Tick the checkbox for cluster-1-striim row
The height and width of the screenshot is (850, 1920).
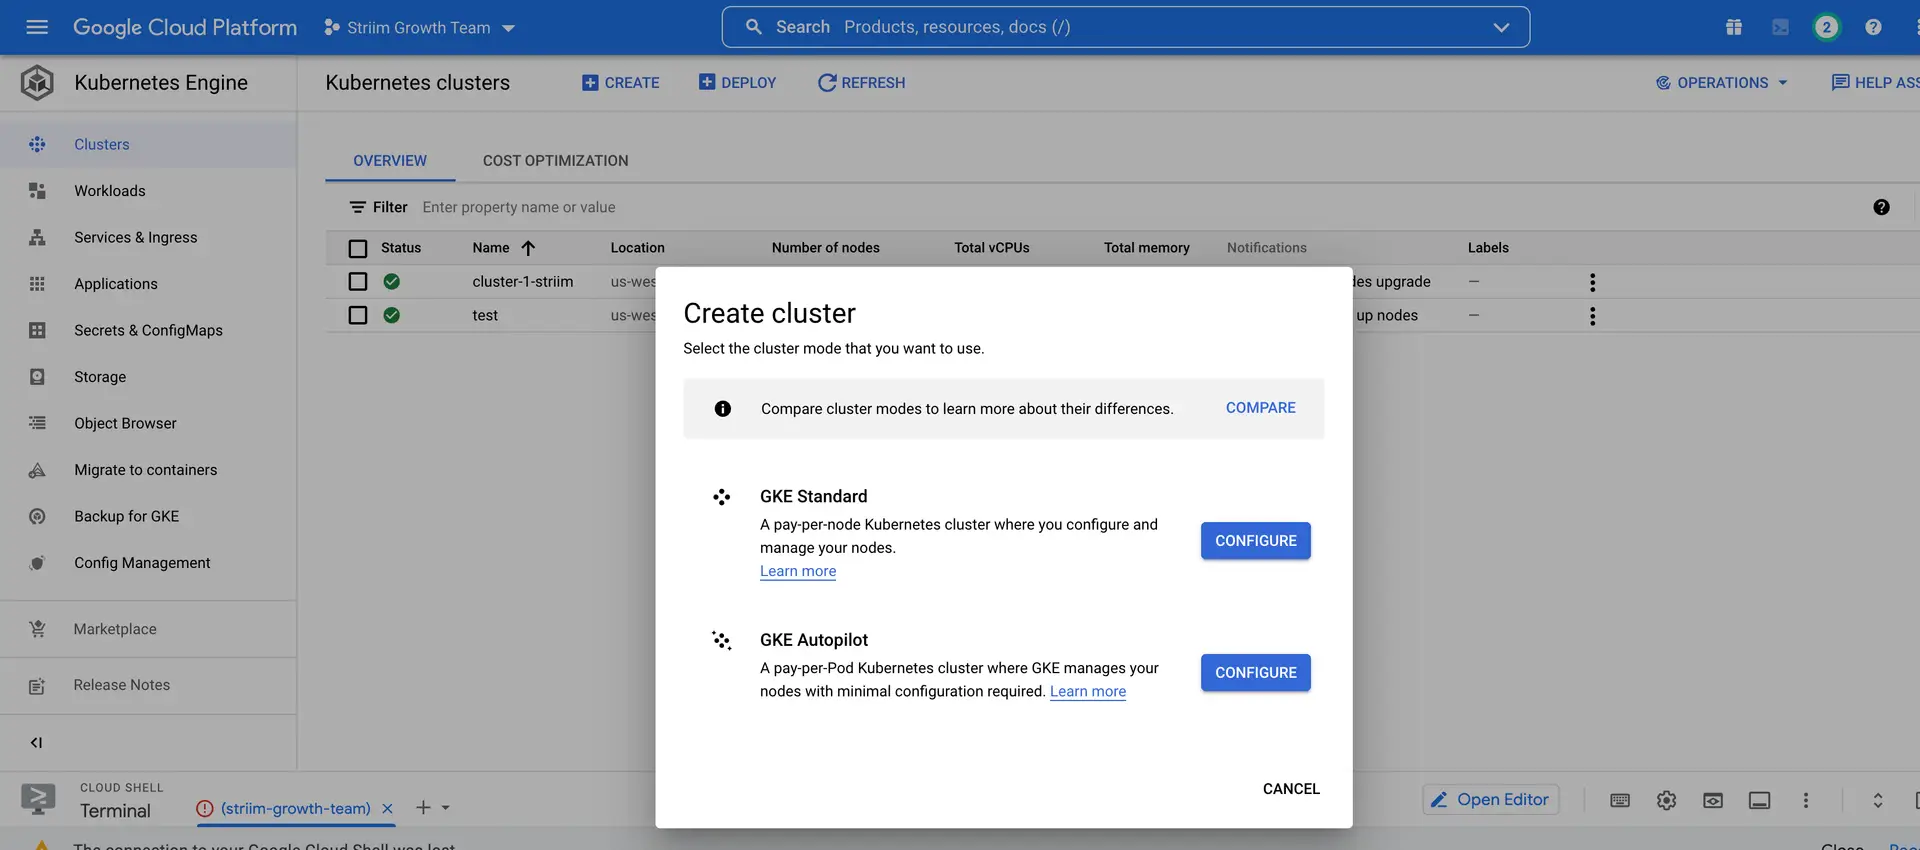coord(358,282)
